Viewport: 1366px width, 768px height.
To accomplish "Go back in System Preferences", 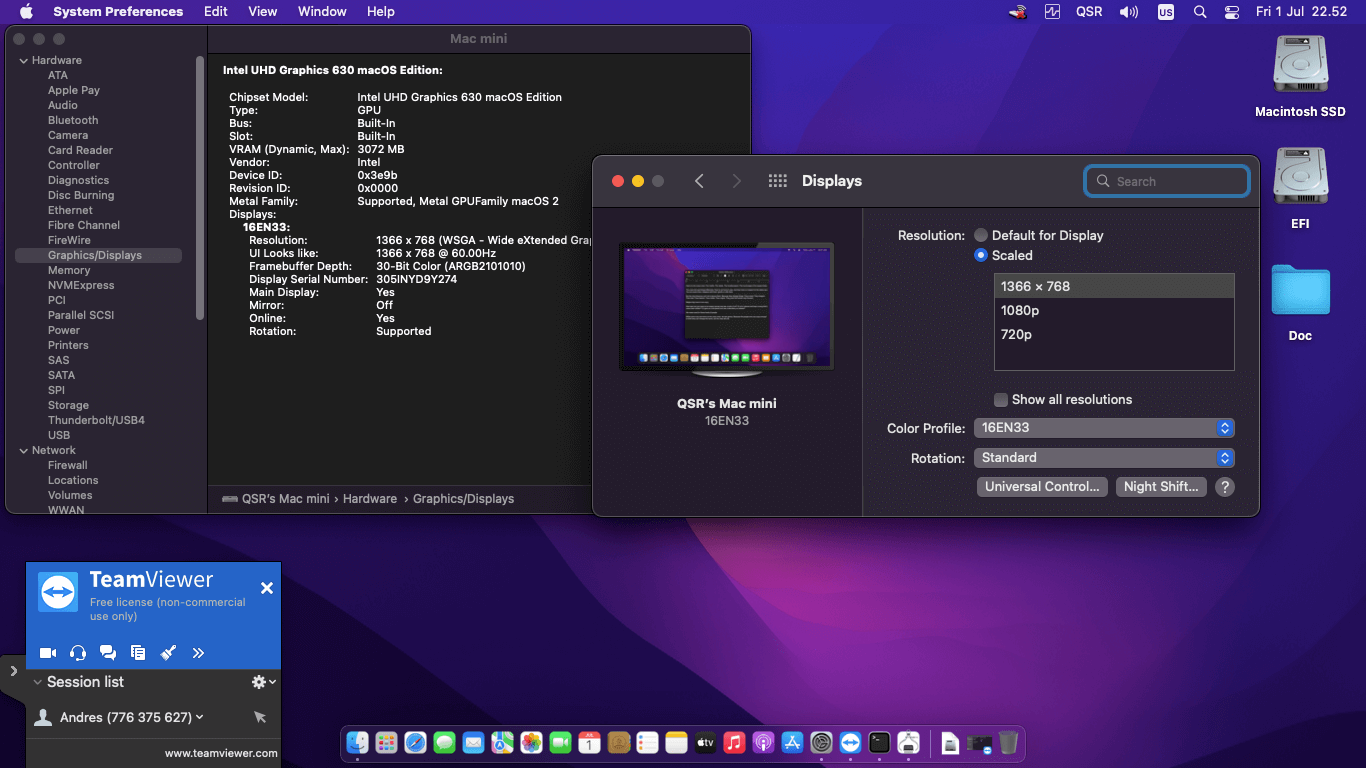I will point(699,181).
